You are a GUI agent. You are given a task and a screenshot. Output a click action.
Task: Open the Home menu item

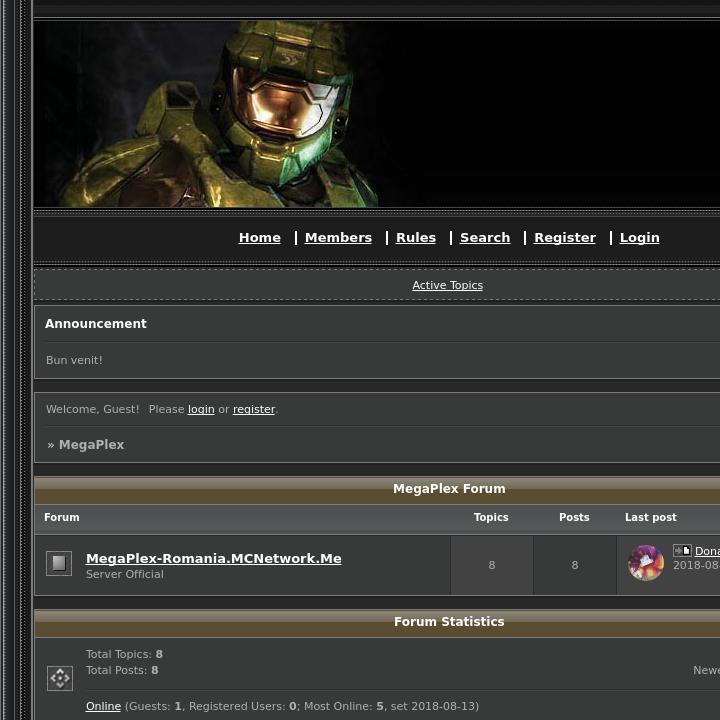click(x=259, y=238)
